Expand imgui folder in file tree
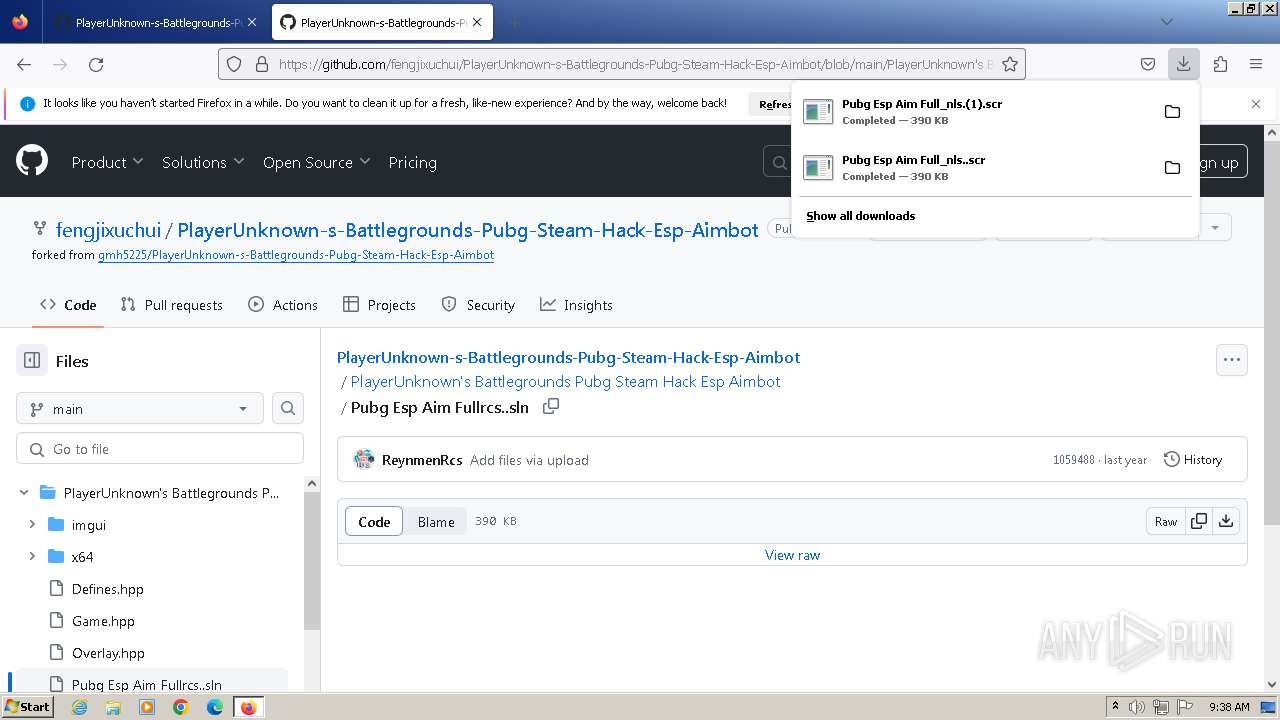The width and height of the screenshot is (1280, 720). [x=32, y=524]
